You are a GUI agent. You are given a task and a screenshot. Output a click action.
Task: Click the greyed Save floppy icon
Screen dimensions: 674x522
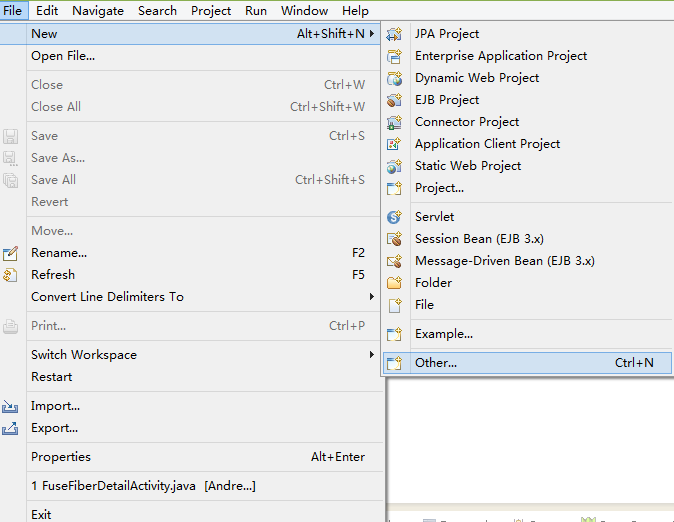click(10, 136)
